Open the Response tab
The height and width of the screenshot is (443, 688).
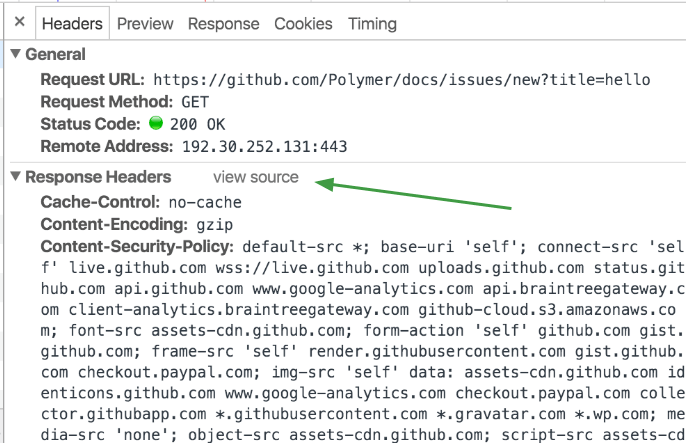click(223, 23)
